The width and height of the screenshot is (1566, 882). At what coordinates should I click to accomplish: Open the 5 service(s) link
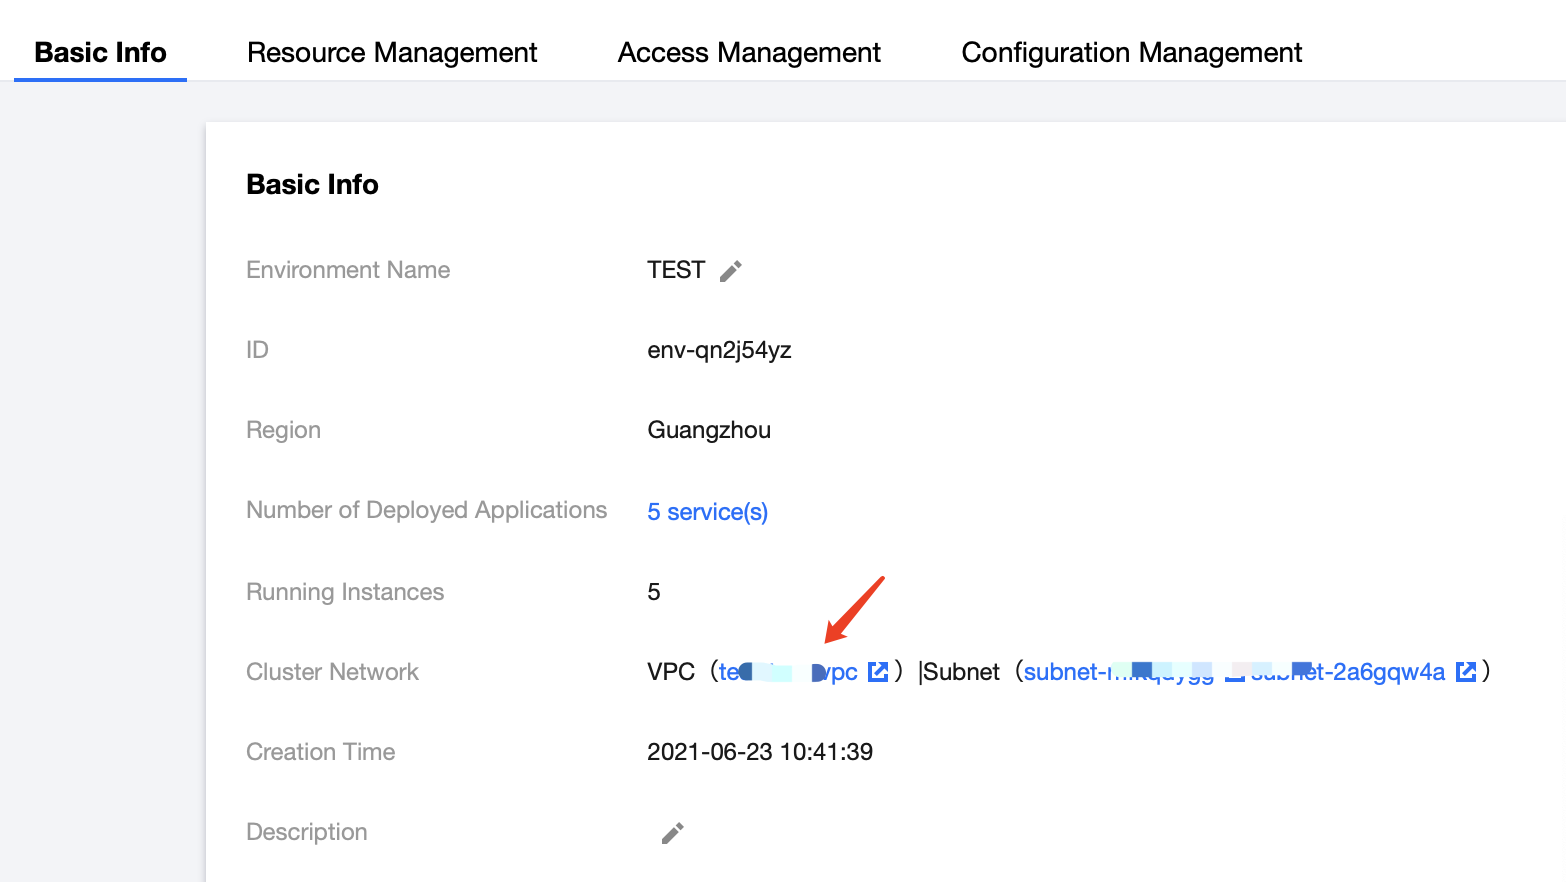tap(707, 512)
